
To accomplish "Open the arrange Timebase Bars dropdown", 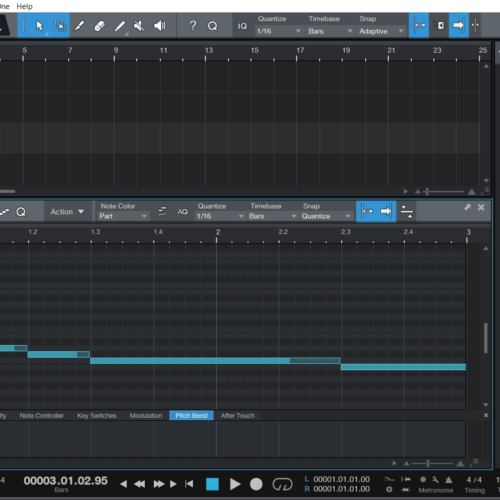I will 330,31.
